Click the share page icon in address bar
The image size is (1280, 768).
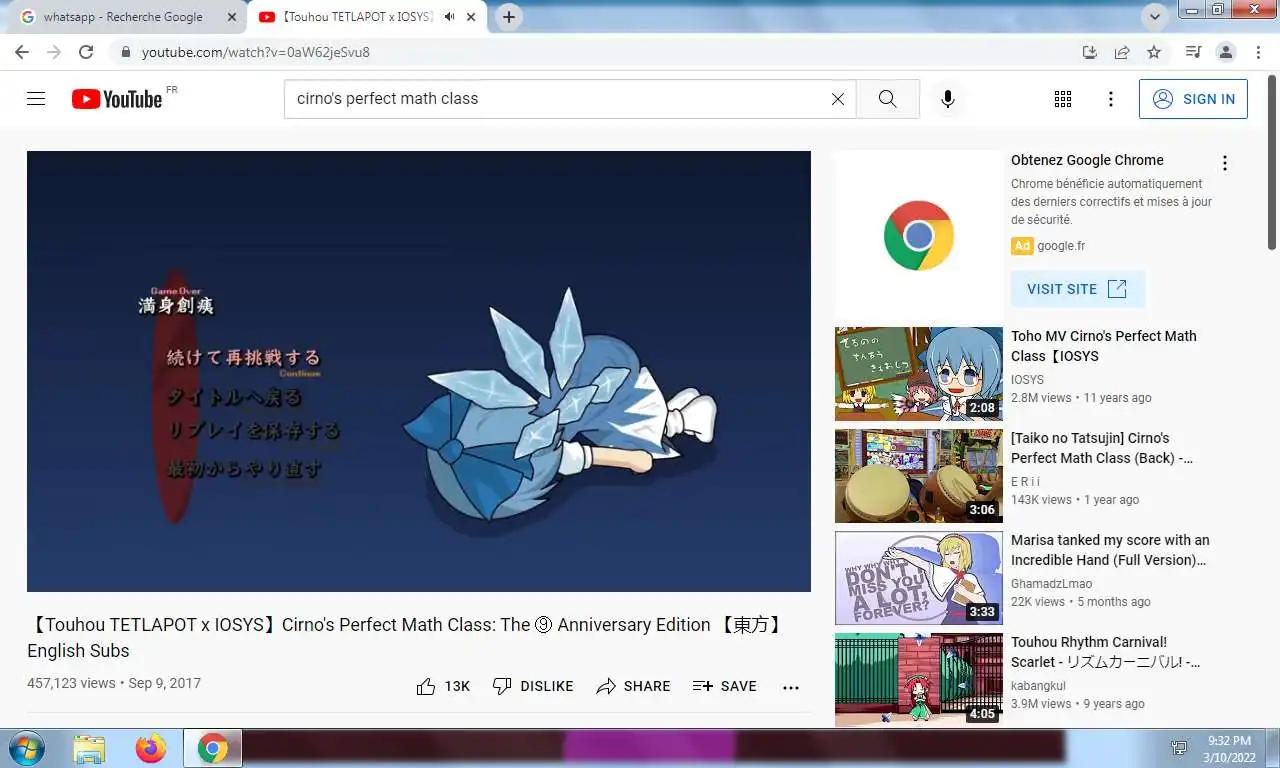pyautogui.click(x=1122, y=52)
